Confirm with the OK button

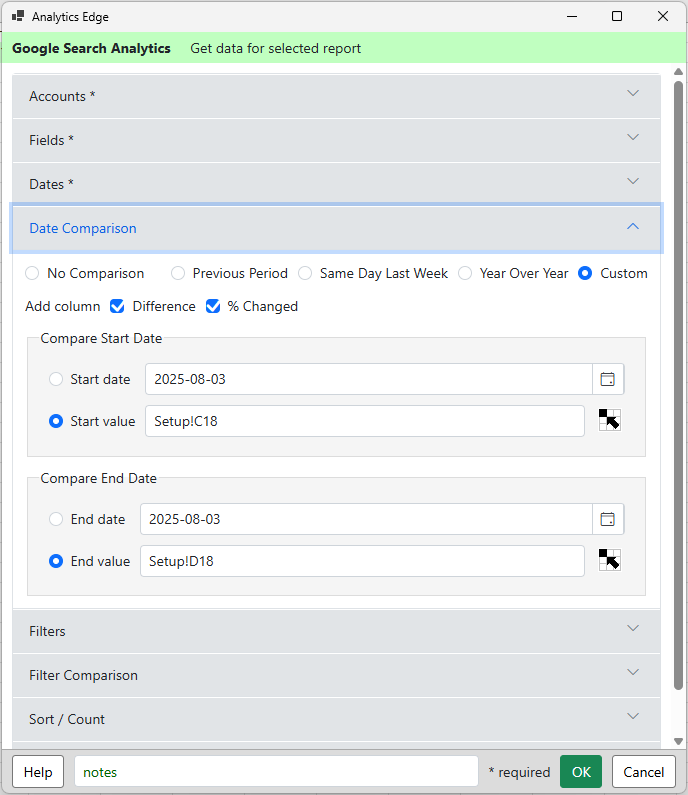tap(581, 772)
